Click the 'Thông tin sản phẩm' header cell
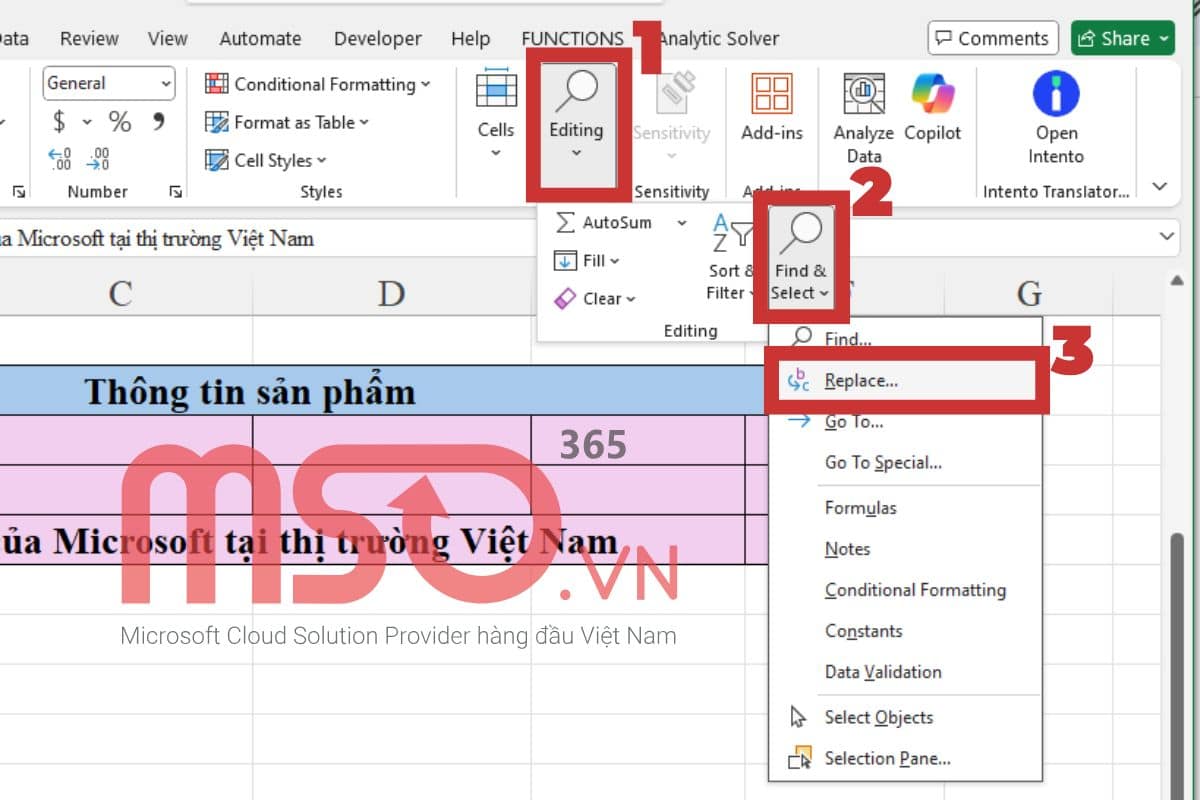1200x800 pixels. 250,391
